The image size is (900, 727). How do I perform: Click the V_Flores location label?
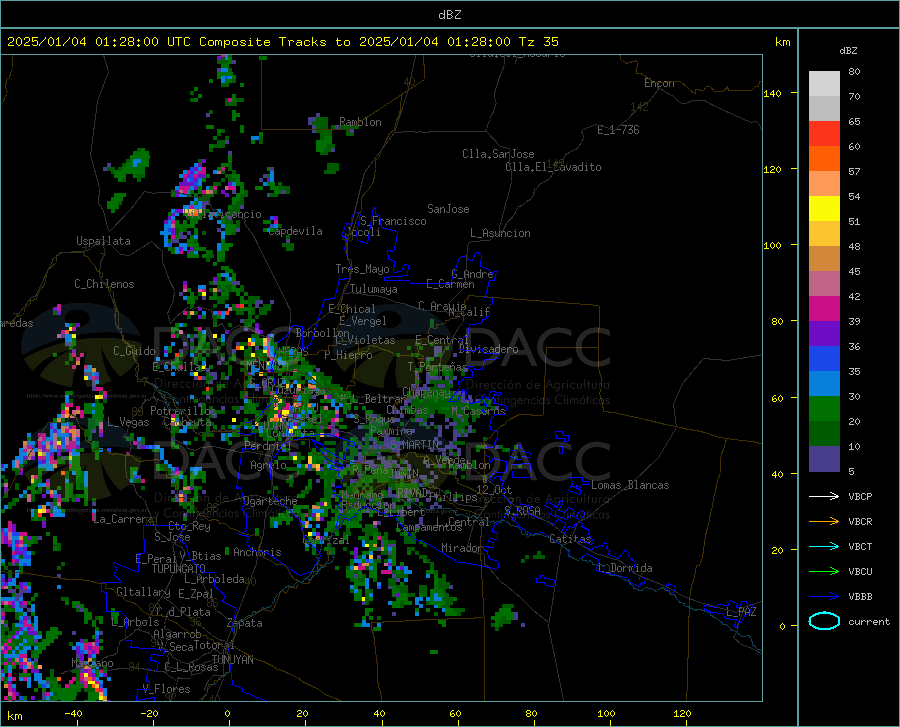coord(166,689)
